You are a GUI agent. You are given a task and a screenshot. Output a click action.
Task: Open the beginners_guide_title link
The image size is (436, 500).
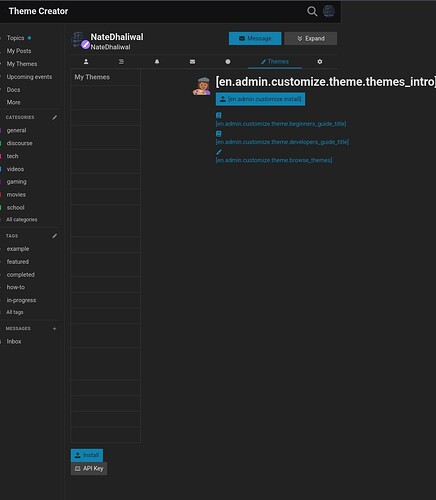tap(281, 124)
